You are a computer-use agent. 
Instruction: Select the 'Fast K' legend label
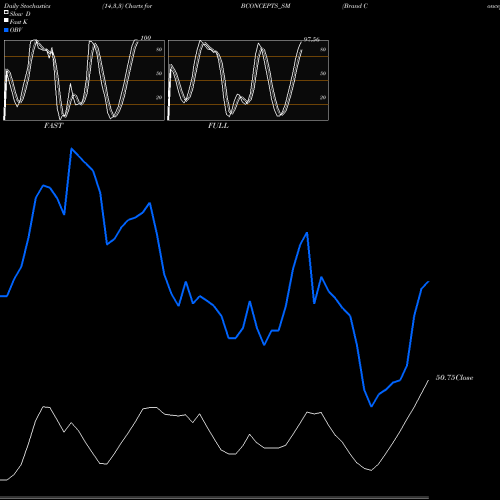pyautogui.click(x=19, y=22)
